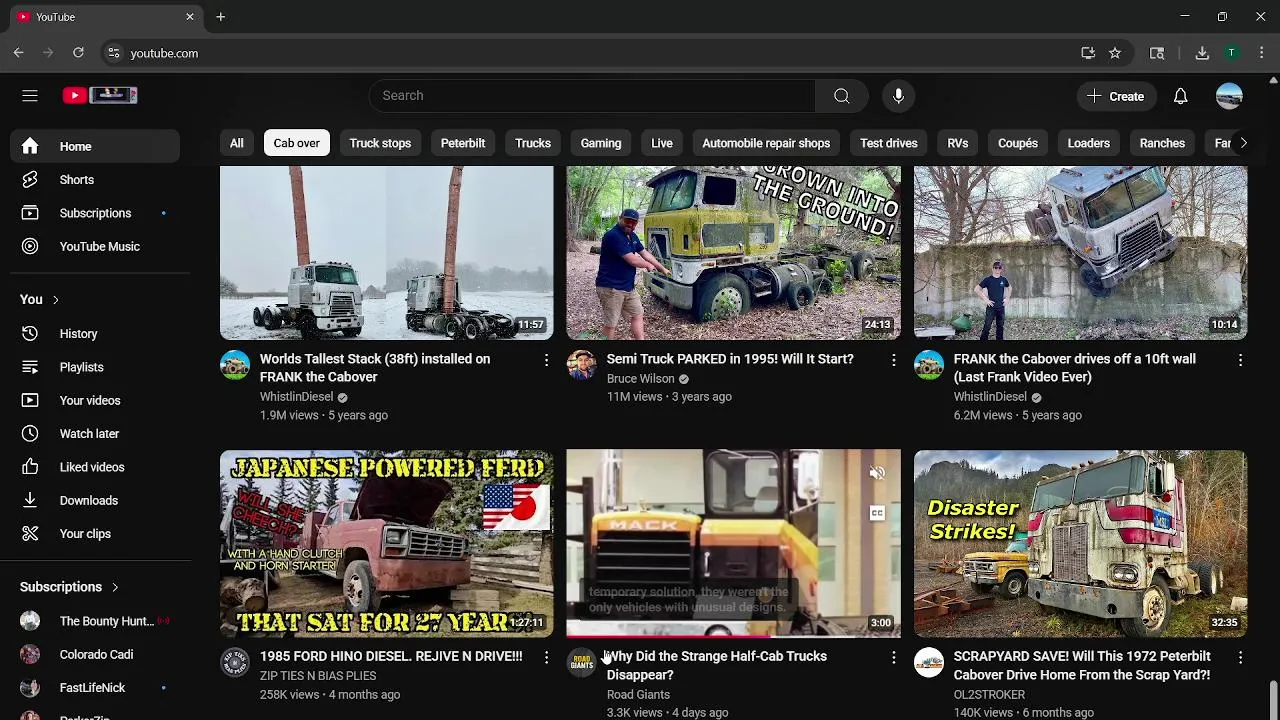
Task: Open the notifications bell
Action: (1180, 96)
